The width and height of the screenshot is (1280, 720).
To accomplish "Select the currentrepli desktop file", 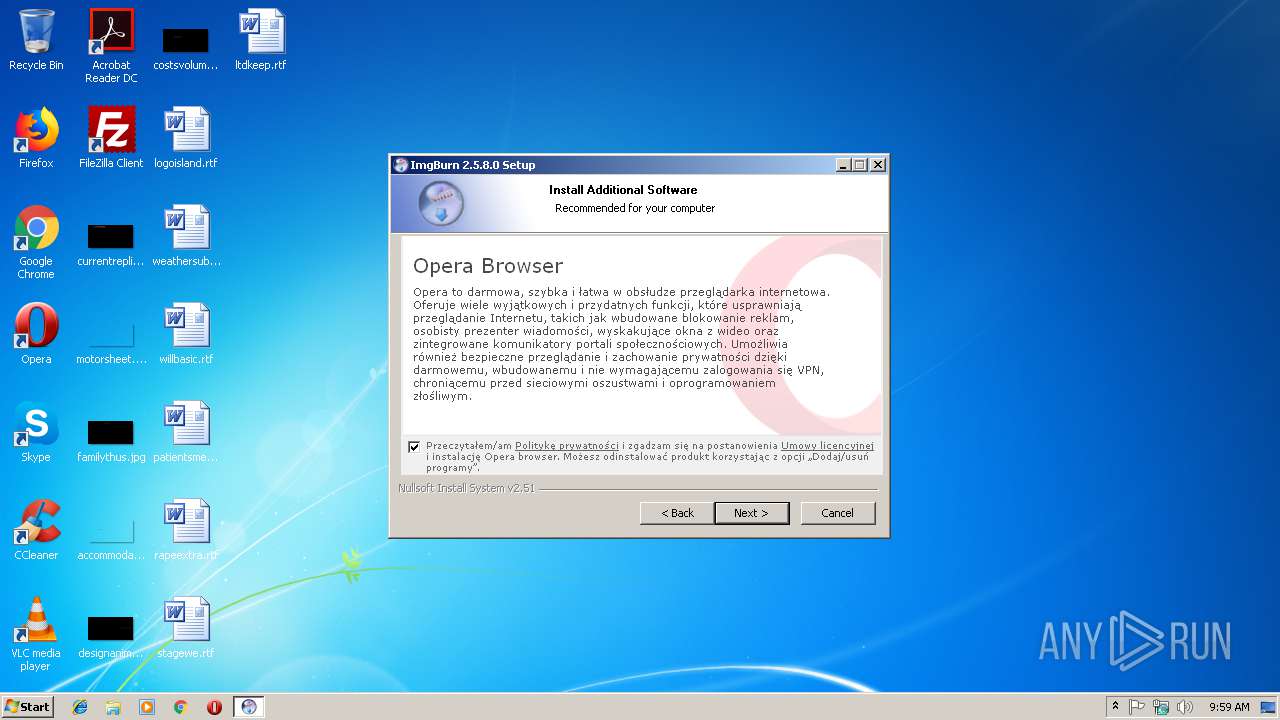I will (x=111, y=242).
